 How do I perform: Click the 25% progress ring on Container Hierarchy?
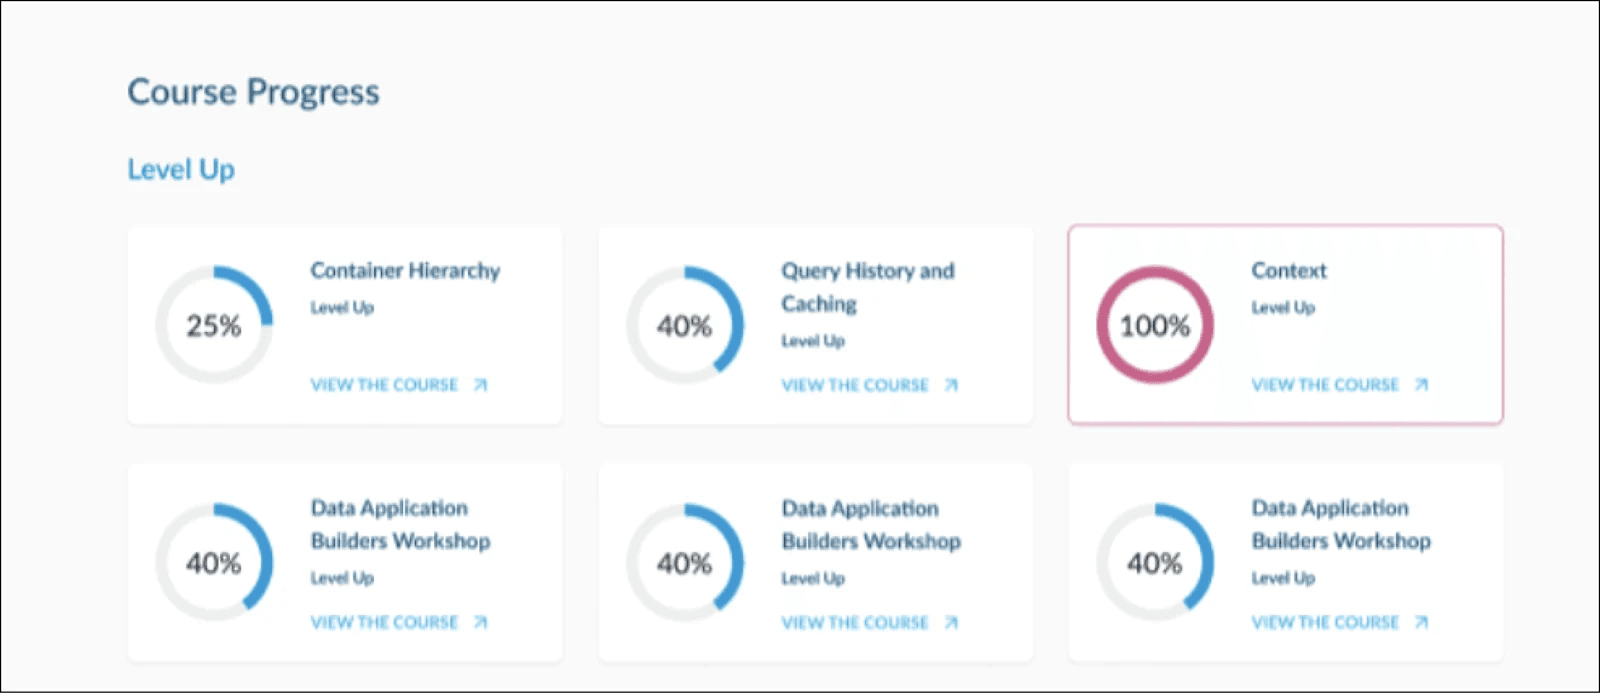(x=214, y=324)
